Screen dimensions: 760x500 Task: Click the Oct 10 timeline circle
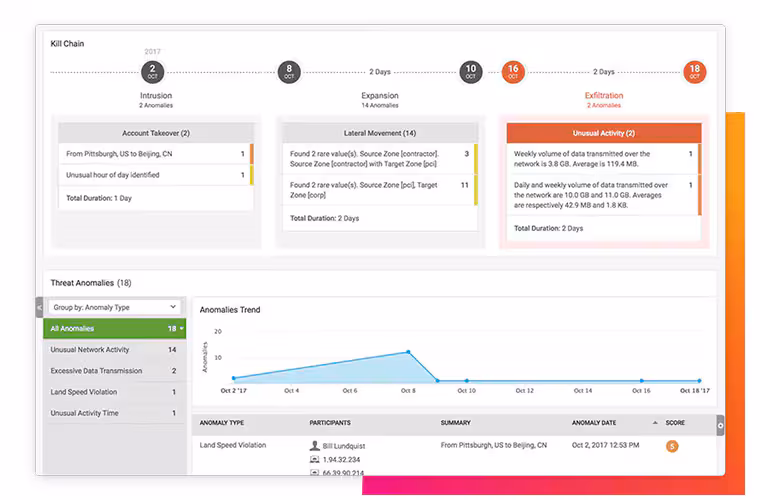click(x=470, y=71)
